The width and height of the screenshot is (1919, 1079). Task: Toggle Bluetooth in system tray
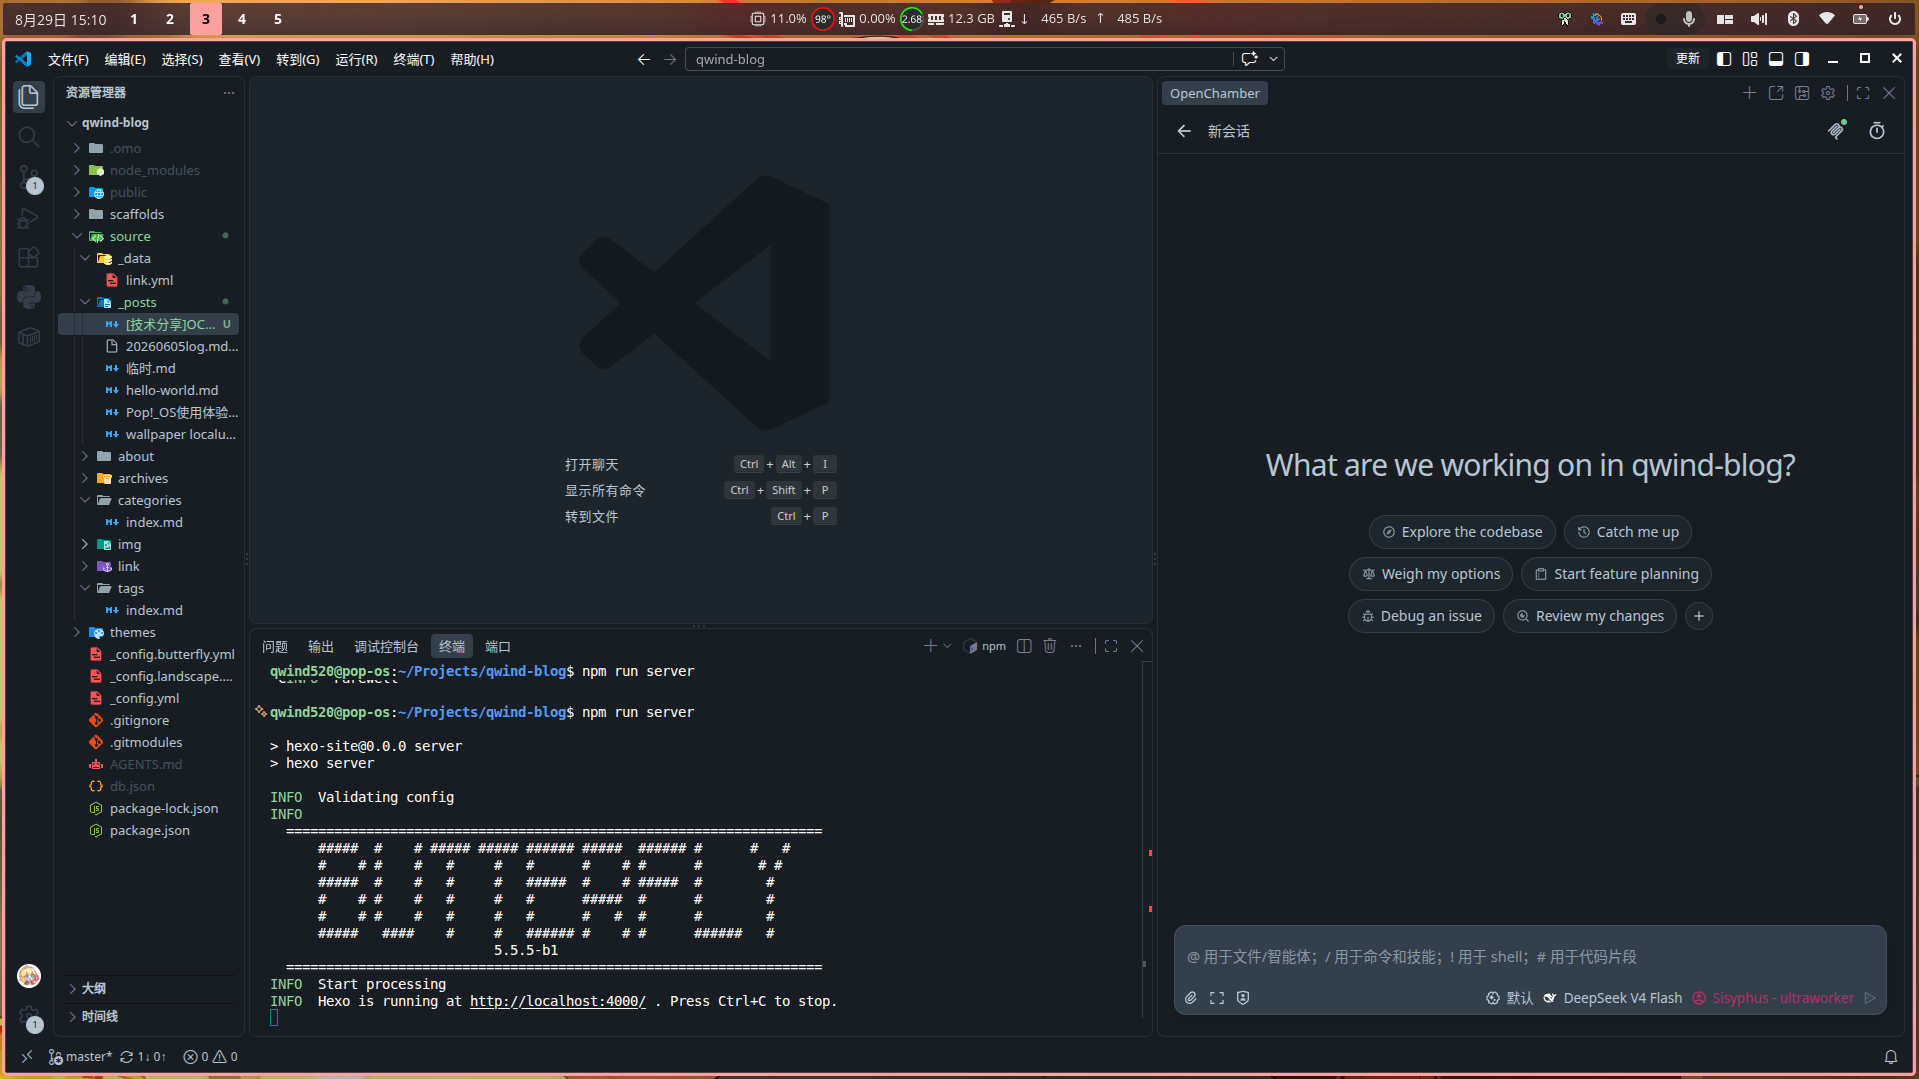(1793, 19)
